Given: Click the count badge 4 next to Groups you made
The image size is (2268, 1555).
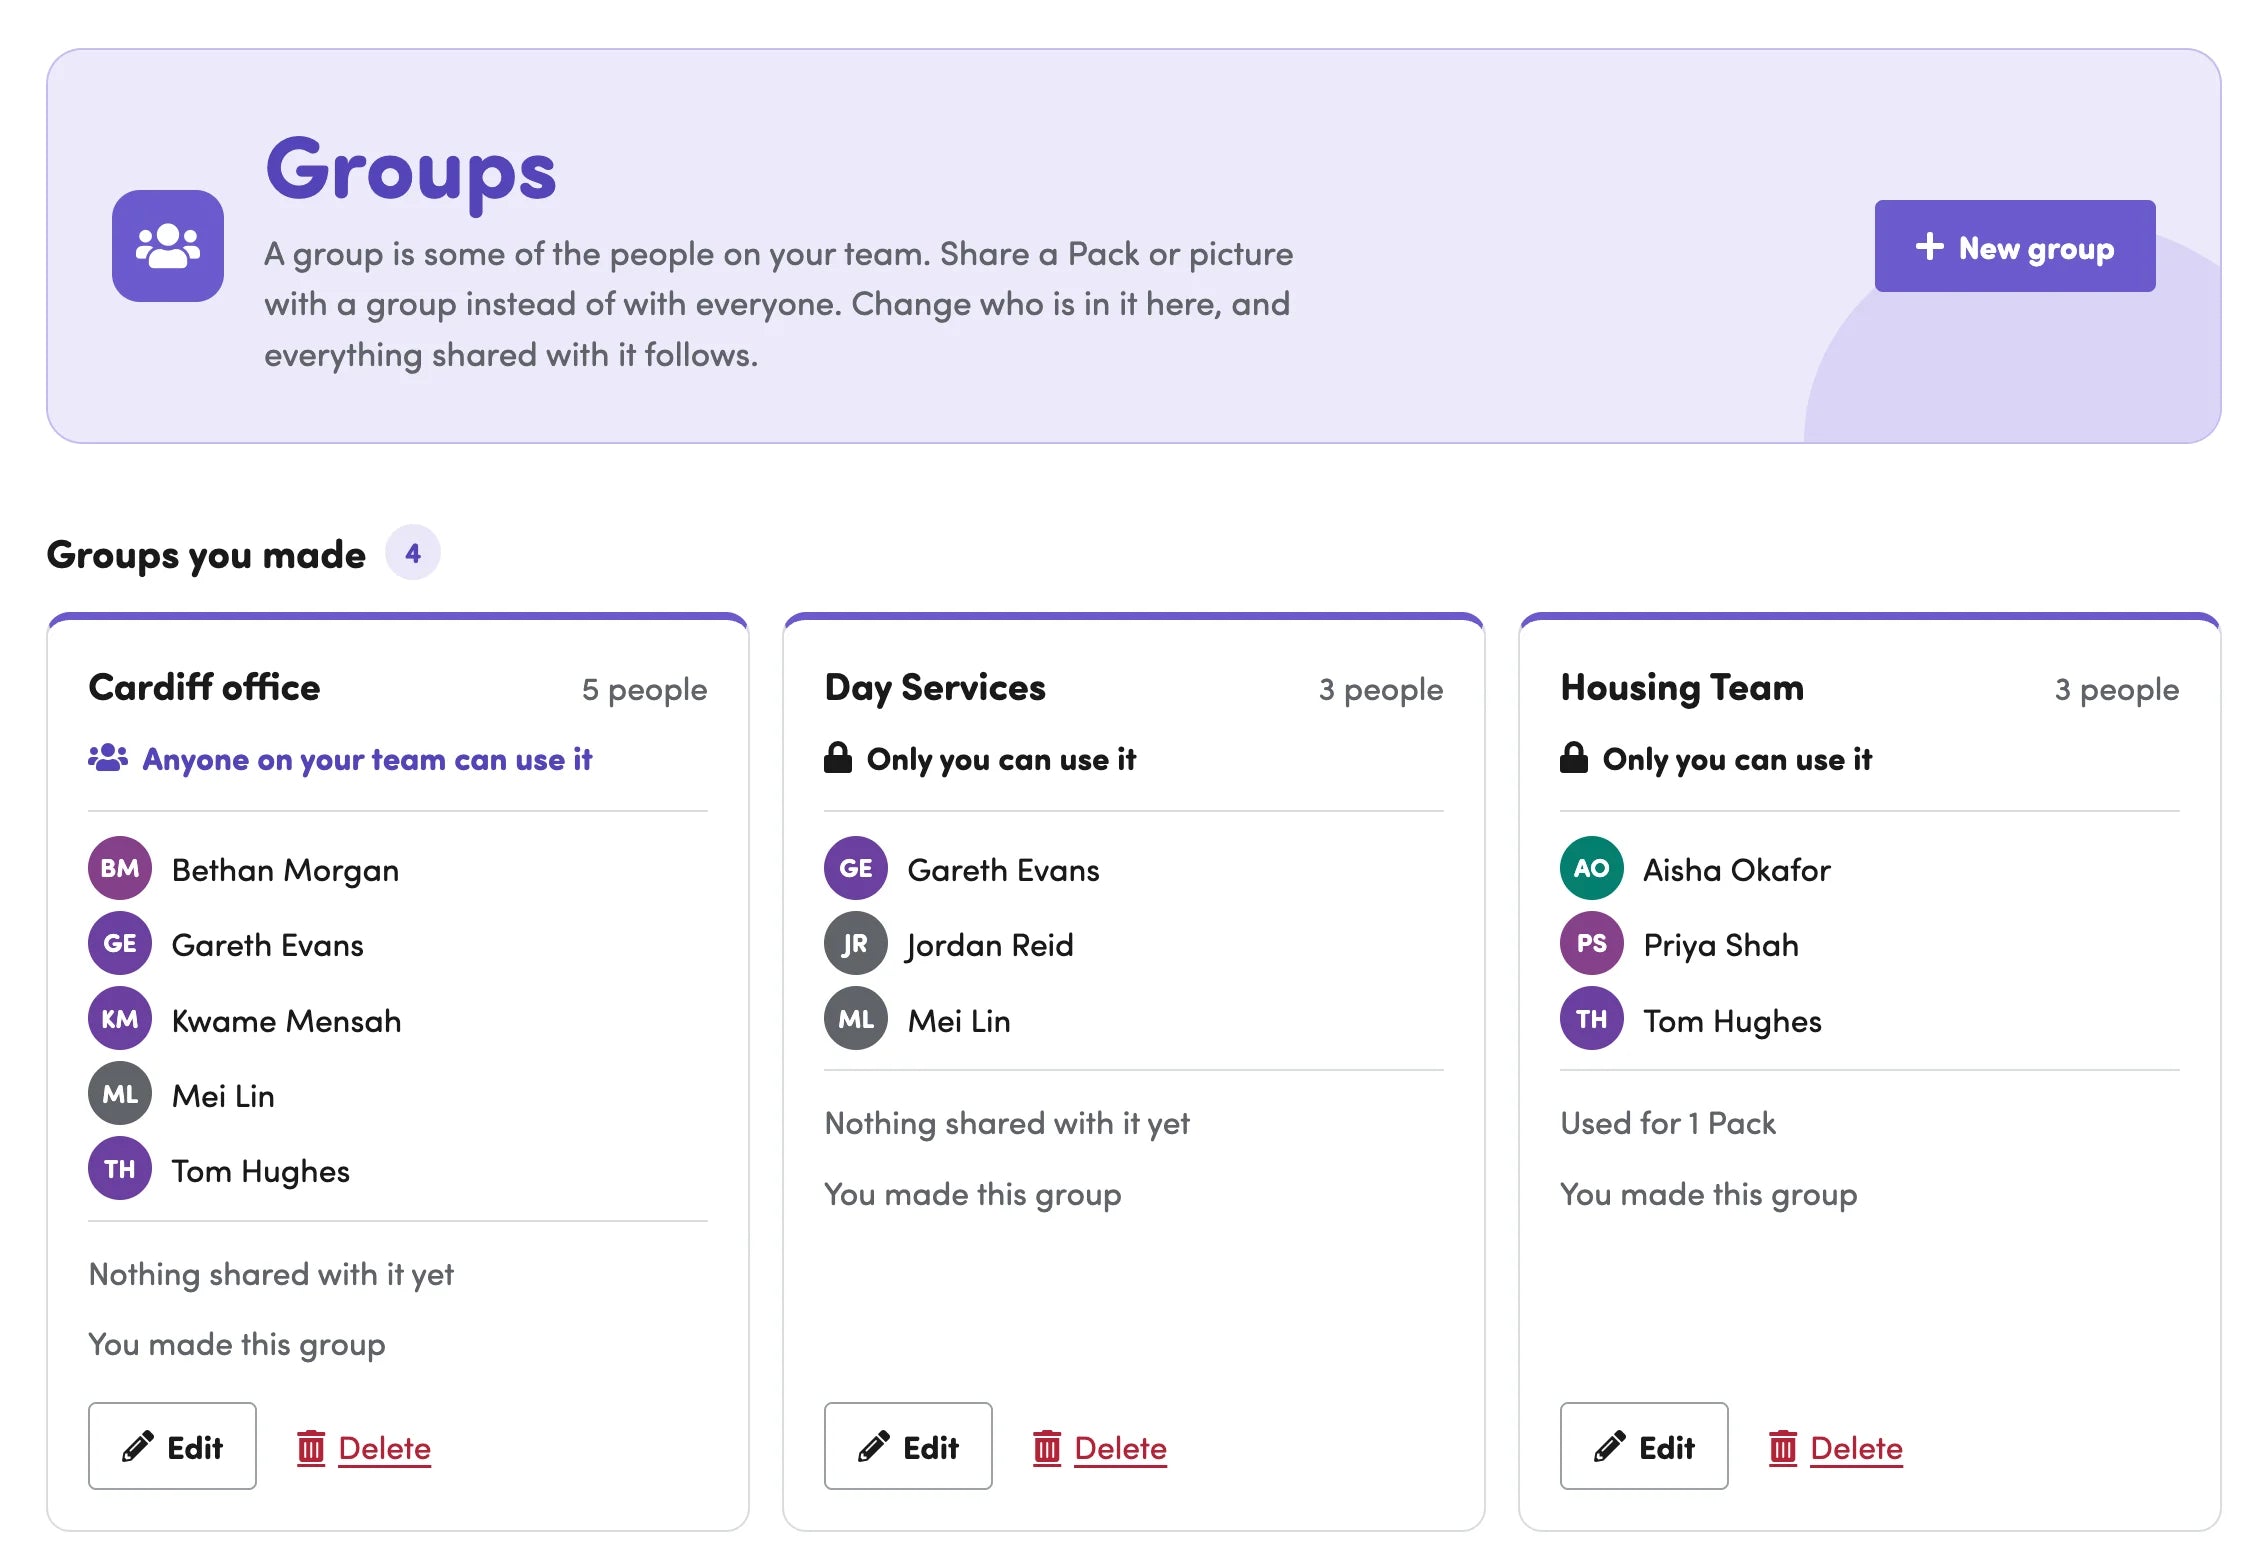Looking at the screenshot, I should 413,553.
